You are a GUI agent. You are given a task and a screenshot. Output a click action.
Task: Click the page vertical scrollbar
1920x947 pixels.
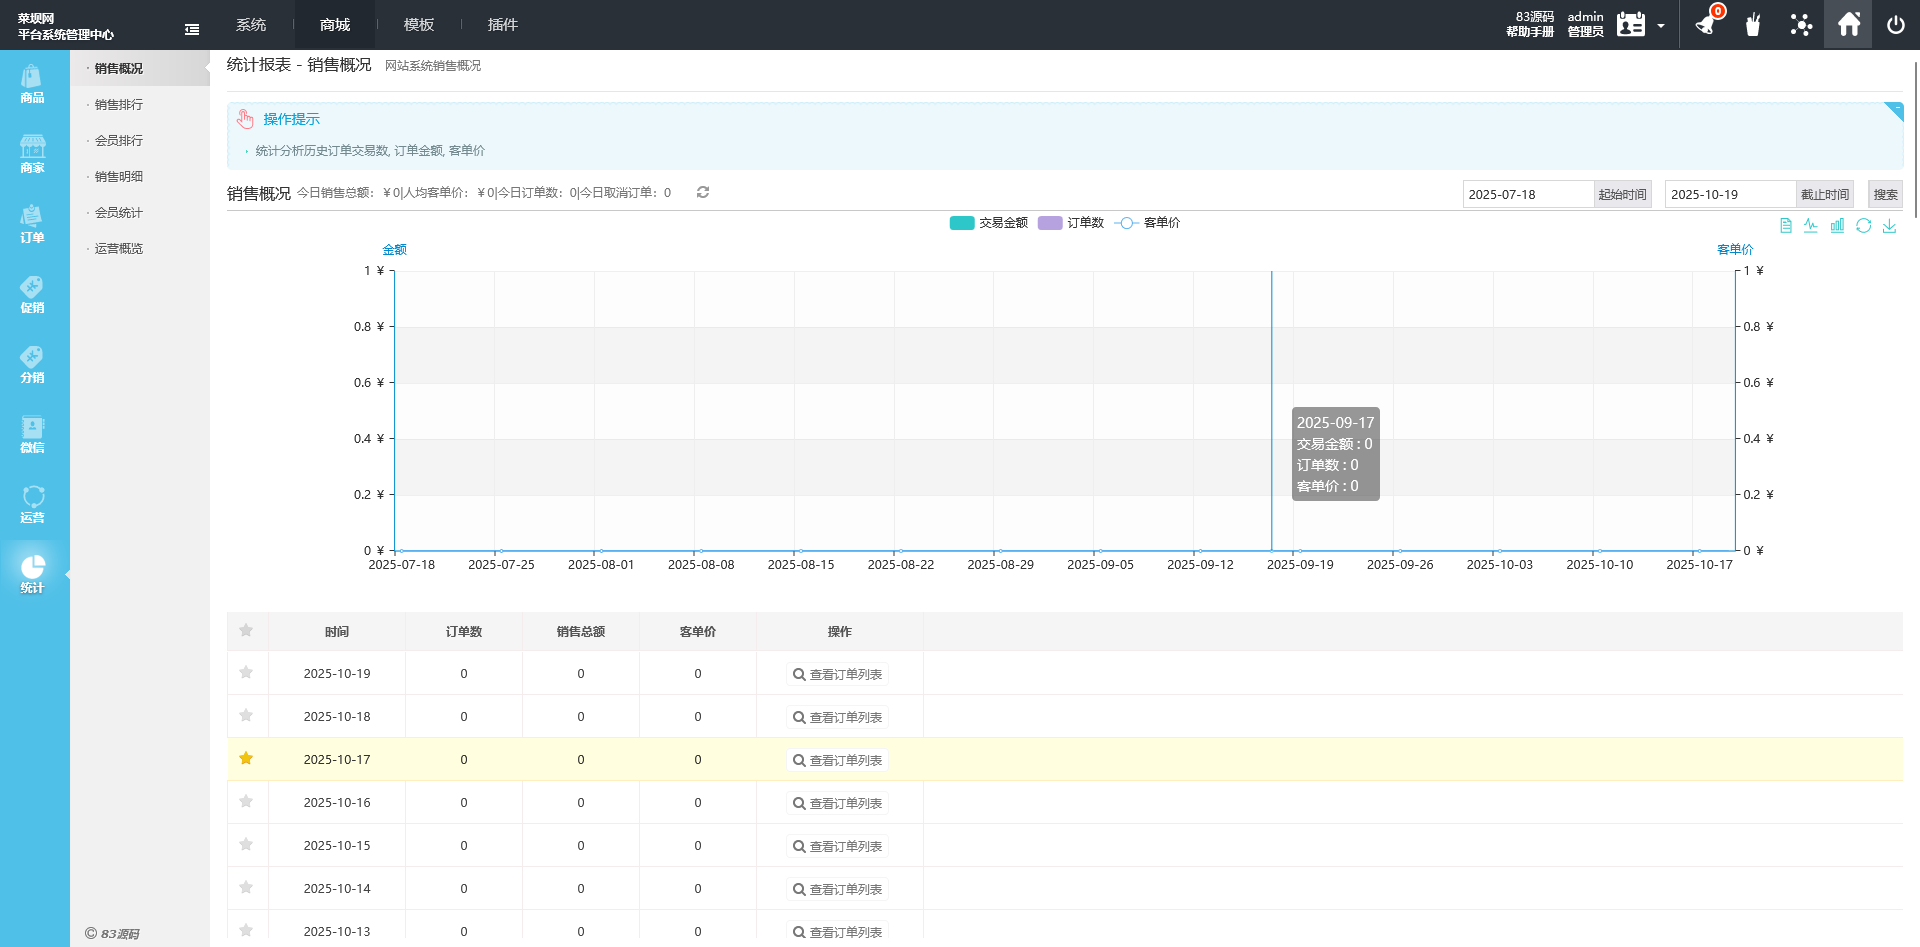(x=1915, y=140)
